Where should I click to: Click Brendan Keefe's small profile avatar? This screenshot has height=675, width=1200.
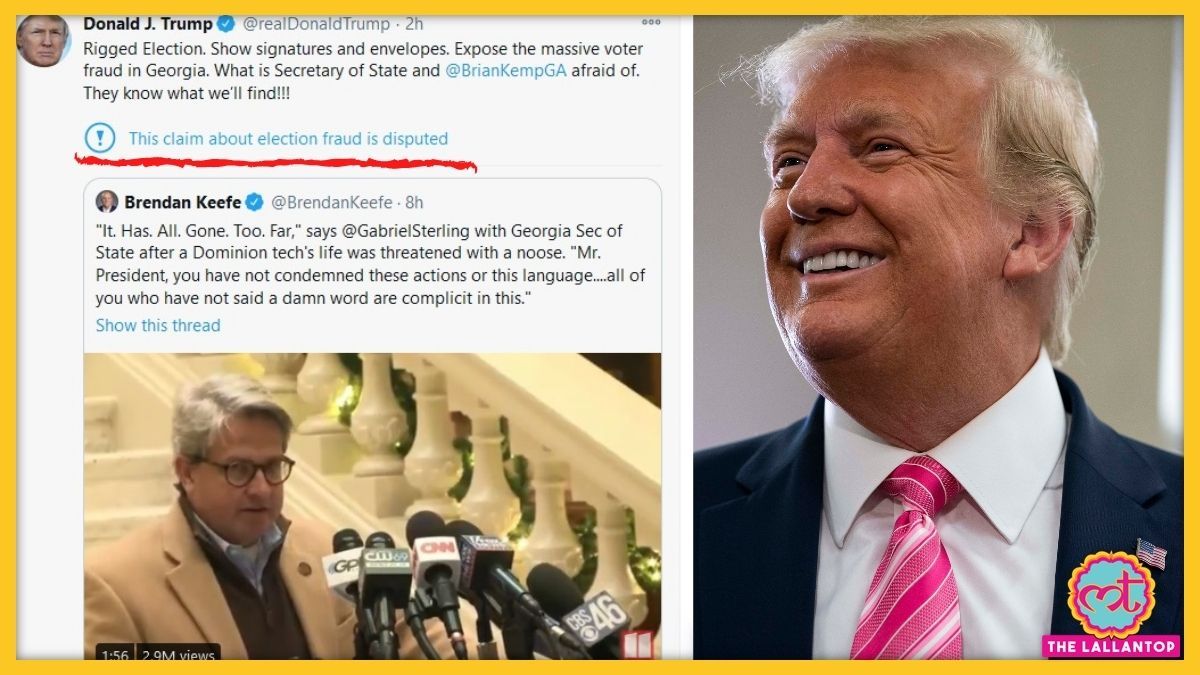click(107, 201)
